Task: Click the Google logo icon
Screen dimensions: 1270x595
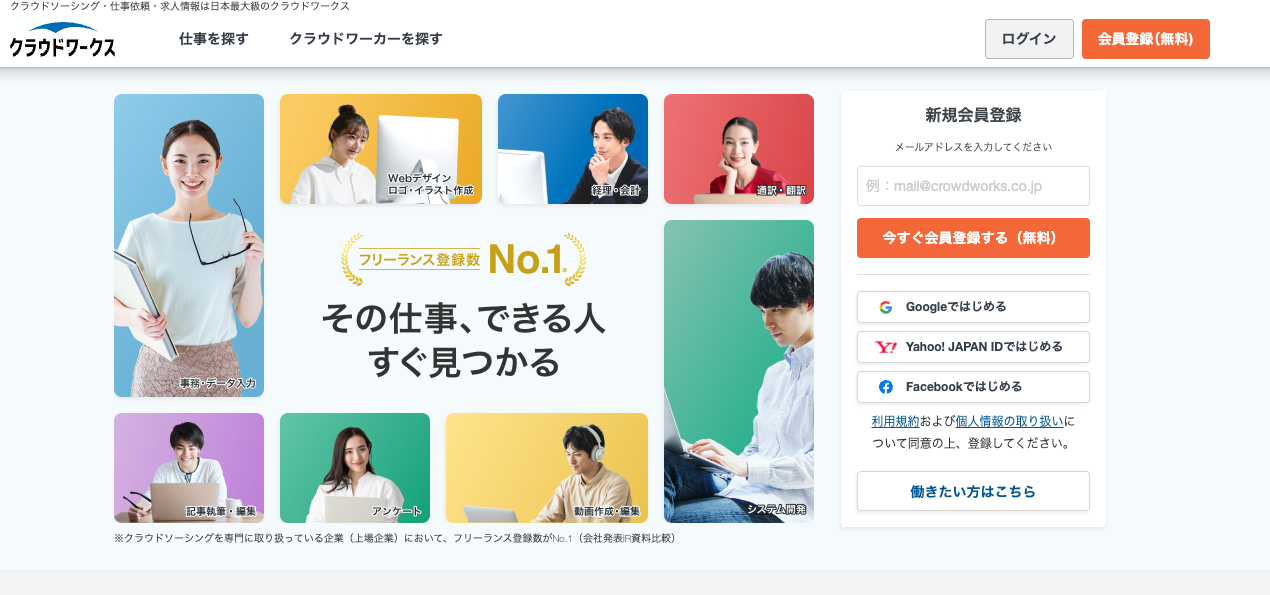Action: [885, 307]
